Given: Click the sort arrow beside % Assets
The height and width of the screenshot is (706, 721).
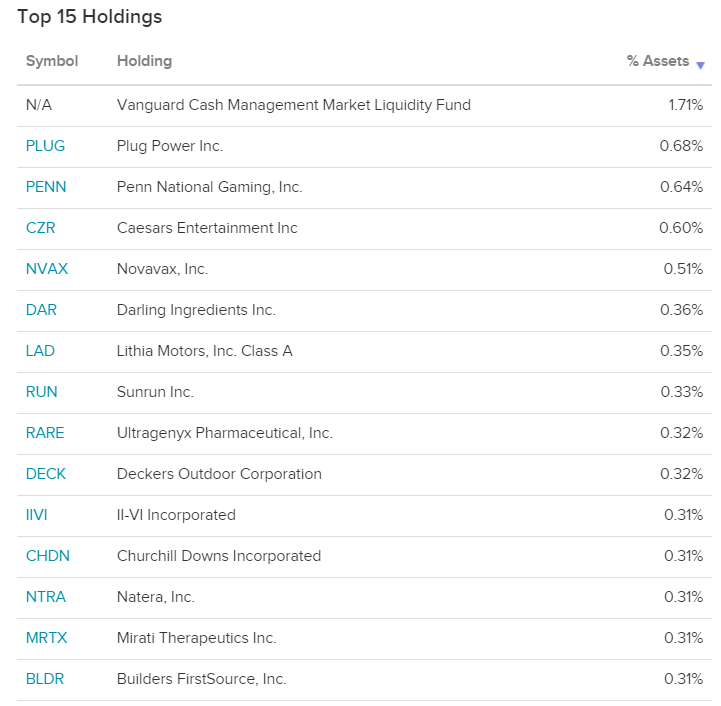Looking at the screenshot, I should (x=700, y=64).
